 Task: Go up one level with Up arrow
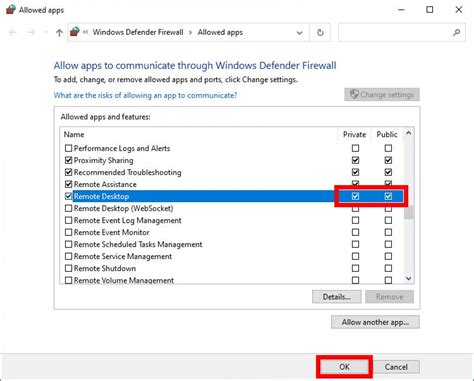pos(59,32)
